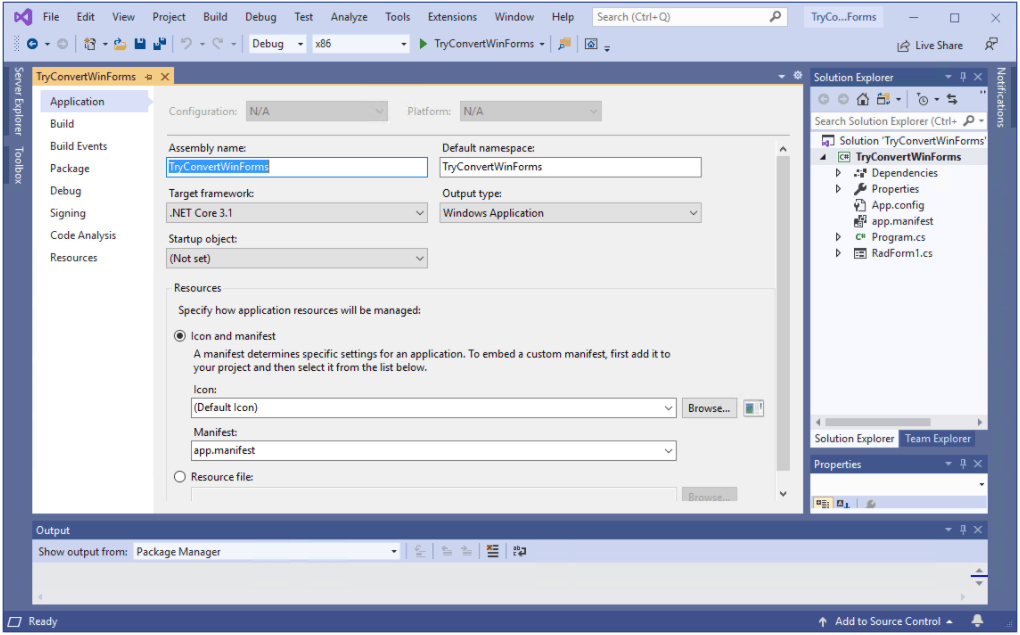The image size is (1020, 635).
Task: Open Search Solution Explorer with the magnifier icon
Action: [x=968, y=120]
